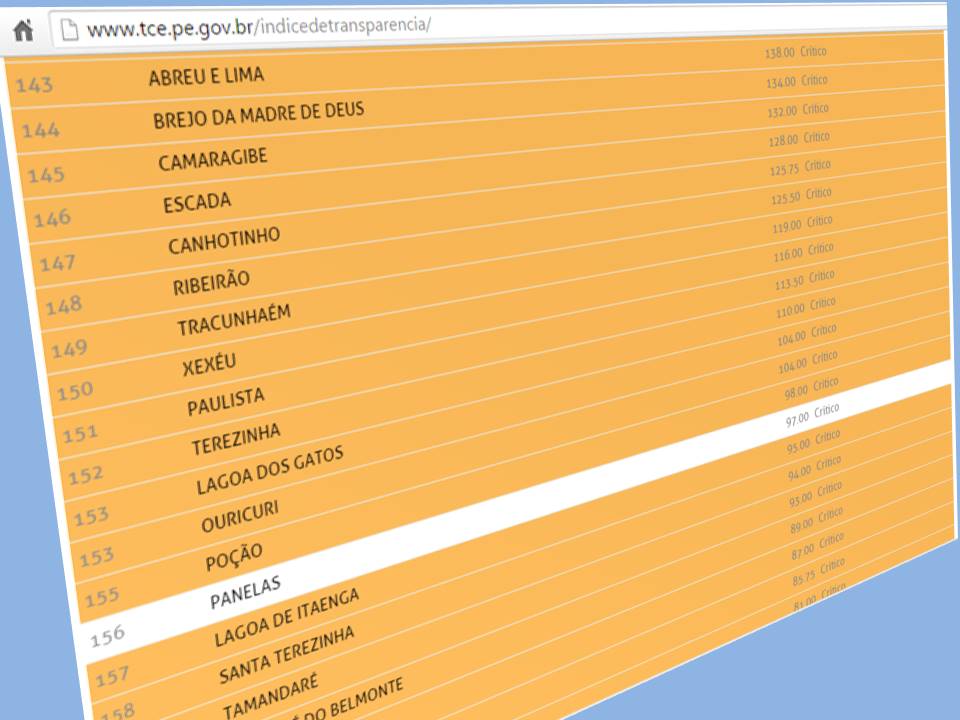Click LAGOA DOS GATOS entry
Viewport: 960px width, 720px height.
click(269, 470)
